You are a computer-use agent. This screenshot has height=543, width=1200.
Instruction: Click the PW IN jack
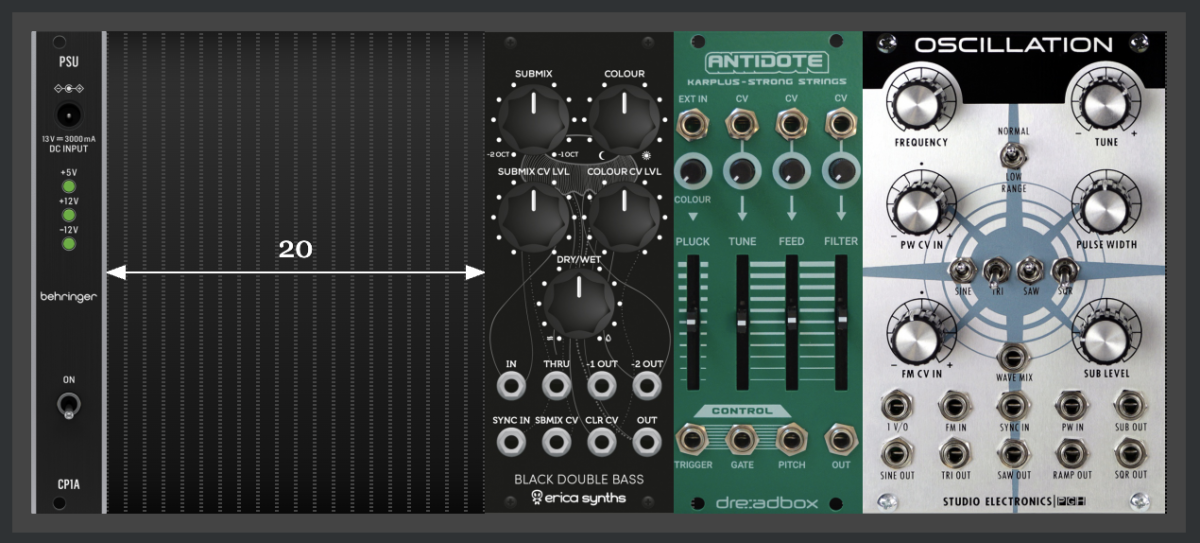[1072, 405]
